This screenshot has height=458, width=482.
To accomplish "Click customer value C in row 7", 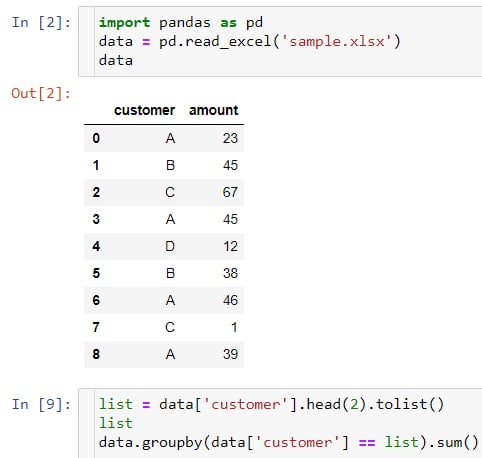I will [170, 327].
